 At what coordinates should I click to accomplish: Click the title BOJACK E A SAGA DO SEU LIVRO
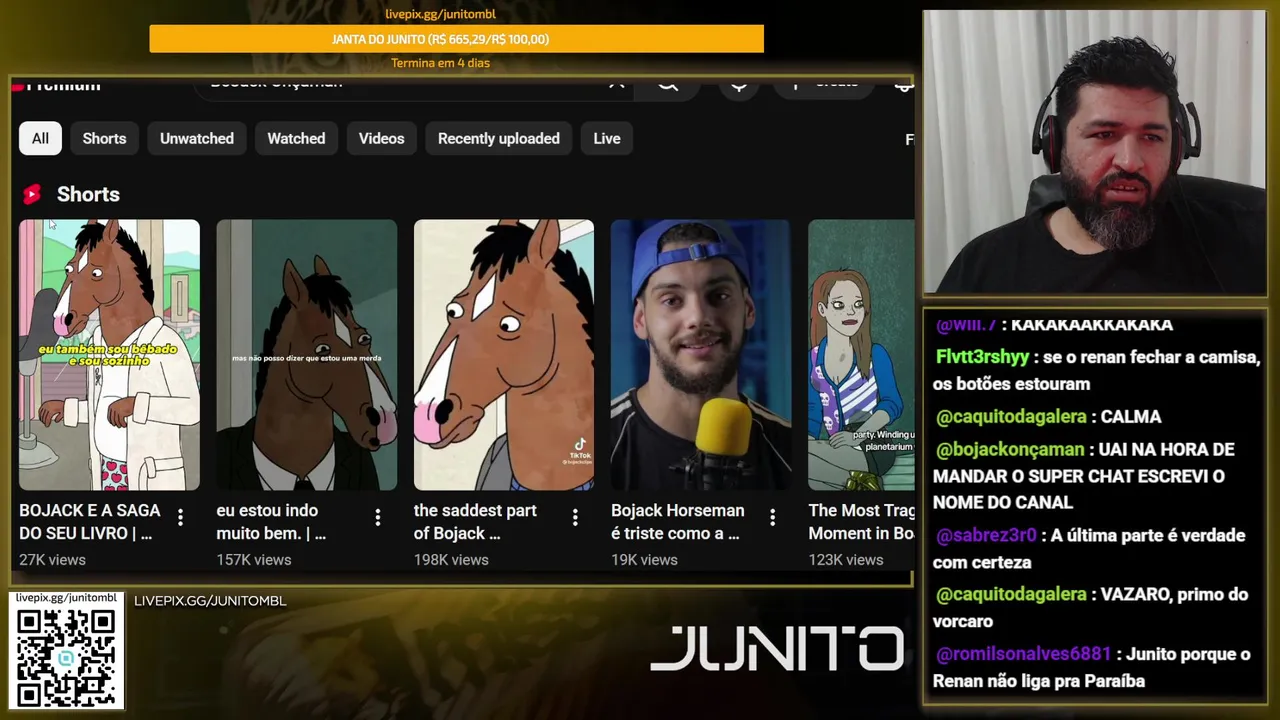(x=90, y=522)
